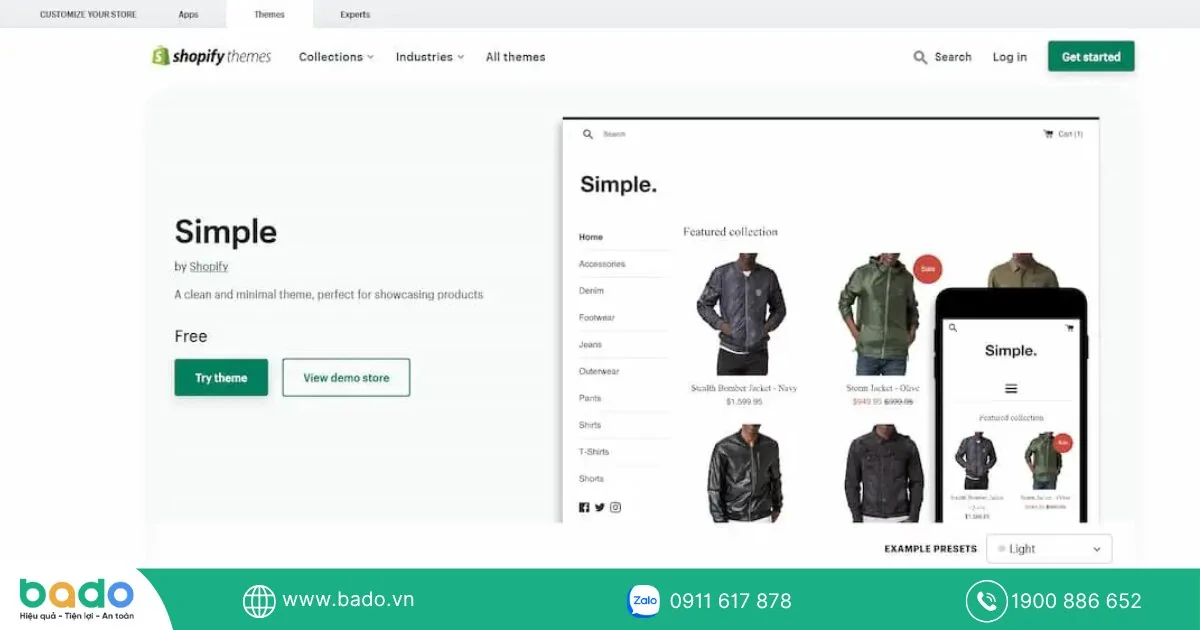Screen dimensions: 1200x630
Task: Click the search magnifier icon in header
Action: [x=920, y=57]
